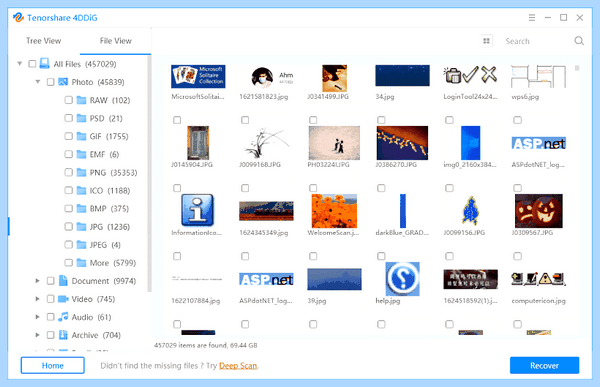This screenshot has height=387, width=600.
Task: Tick the checkbox above J0309567.JPG pumpkin image
Action: 517,188
